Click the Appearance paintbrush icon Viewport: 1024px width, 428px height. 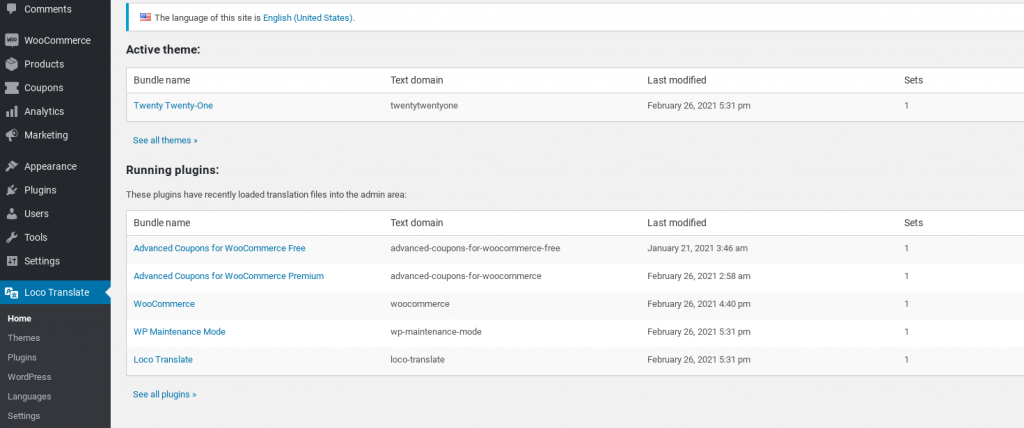(x=11, y=167)
